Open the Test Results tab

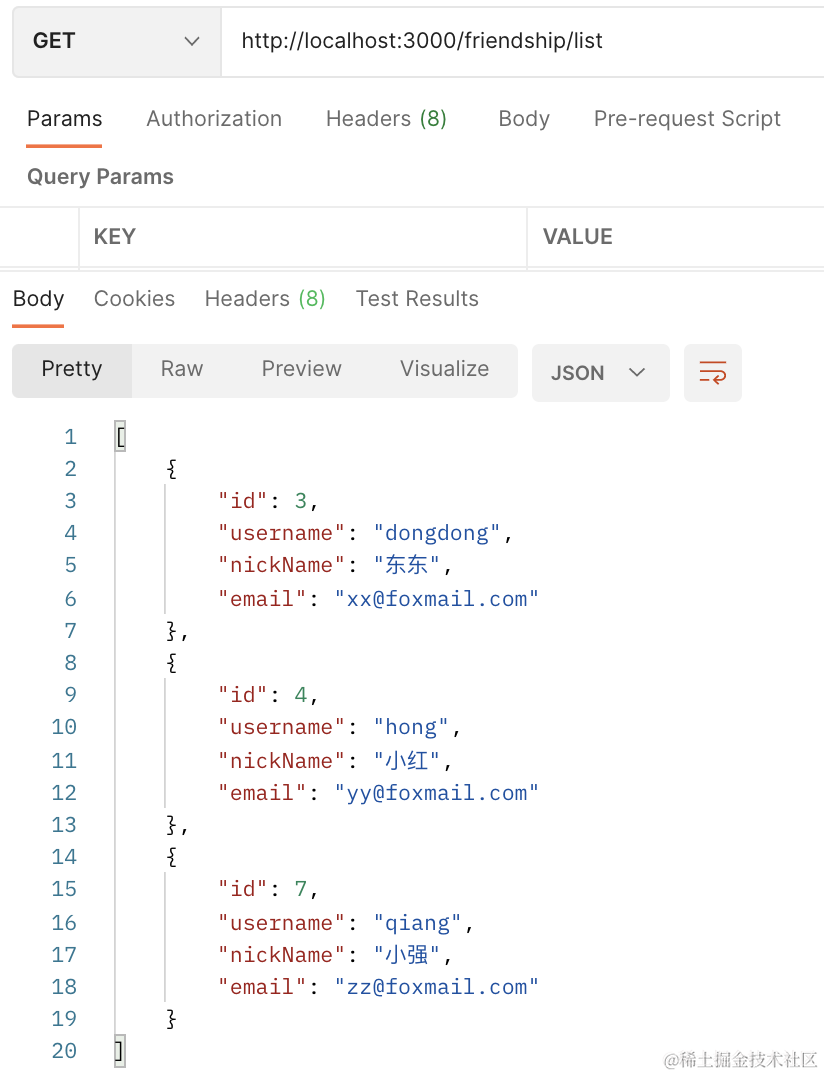tap(417, 299)
